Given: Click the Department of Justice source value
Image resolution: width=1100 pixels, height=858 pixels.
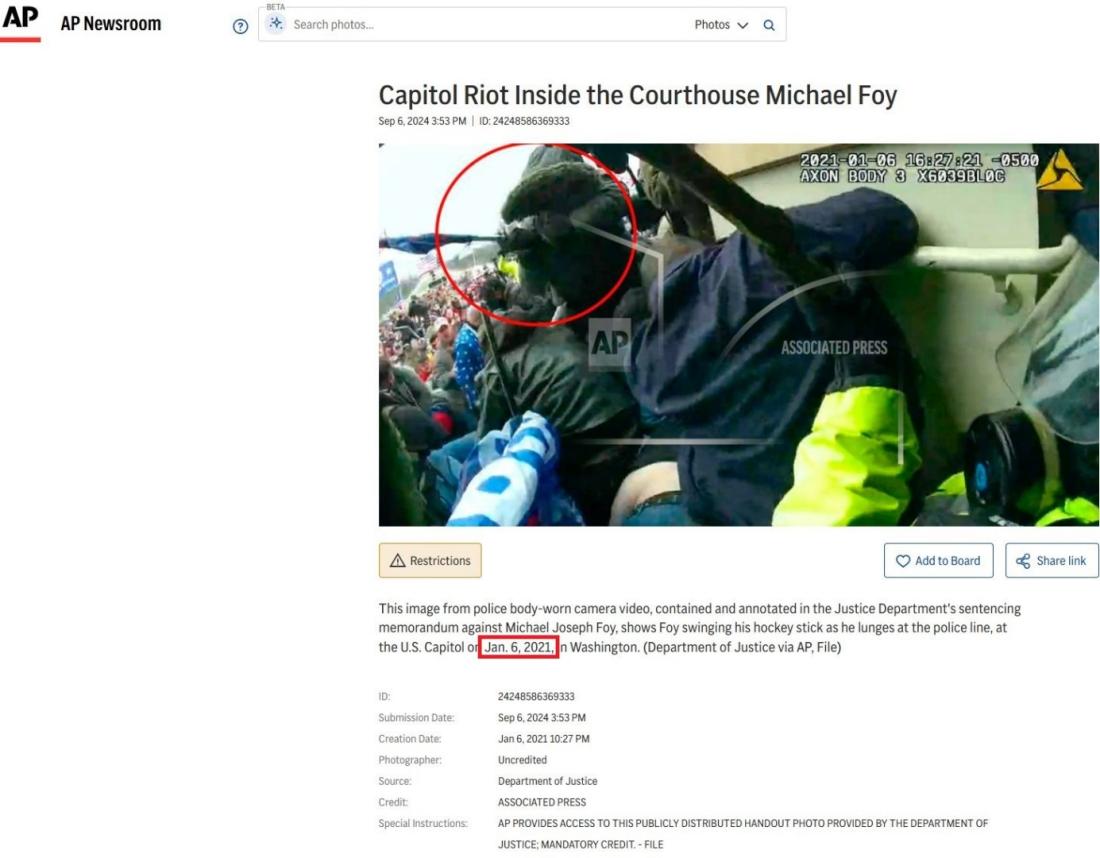Looking at the screenshot, I should tap(547, 781).
